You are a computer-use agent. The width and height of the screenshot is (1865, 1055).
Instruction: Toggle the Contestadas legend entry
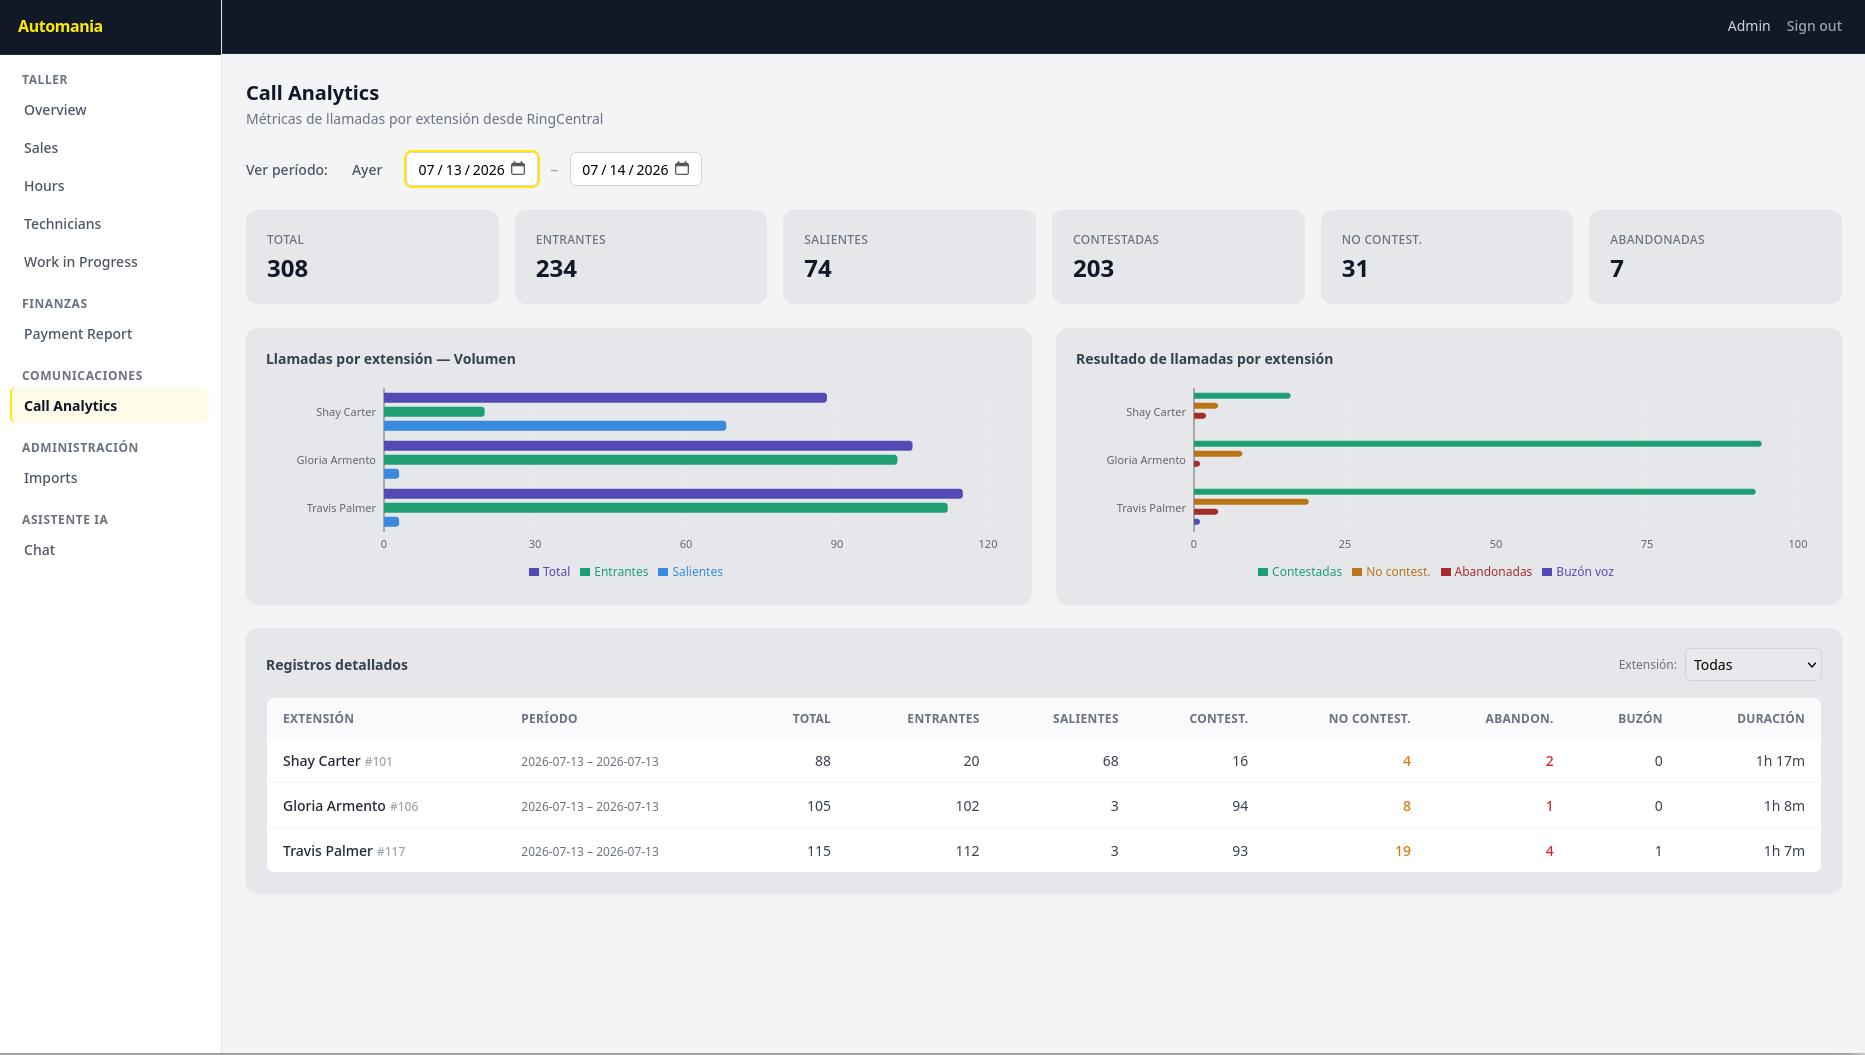[1300, 572]
